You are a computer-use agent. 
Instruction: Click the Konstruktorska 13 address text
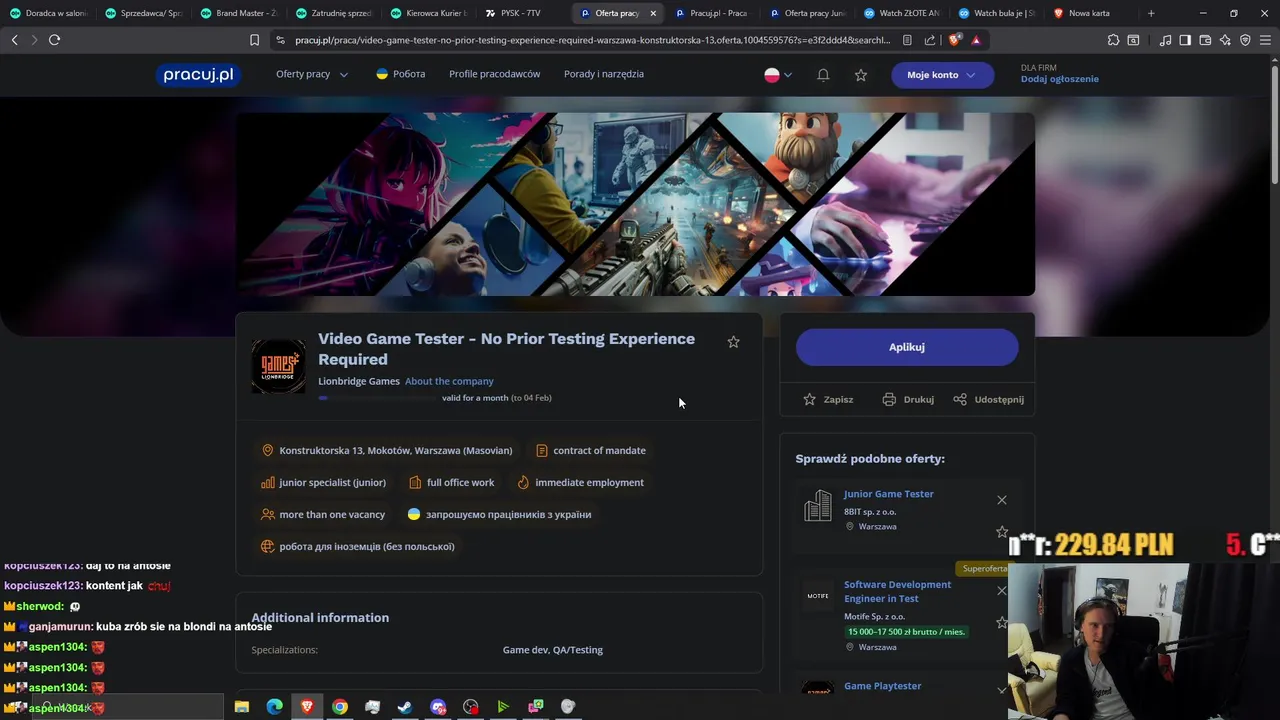click(396, 450)
